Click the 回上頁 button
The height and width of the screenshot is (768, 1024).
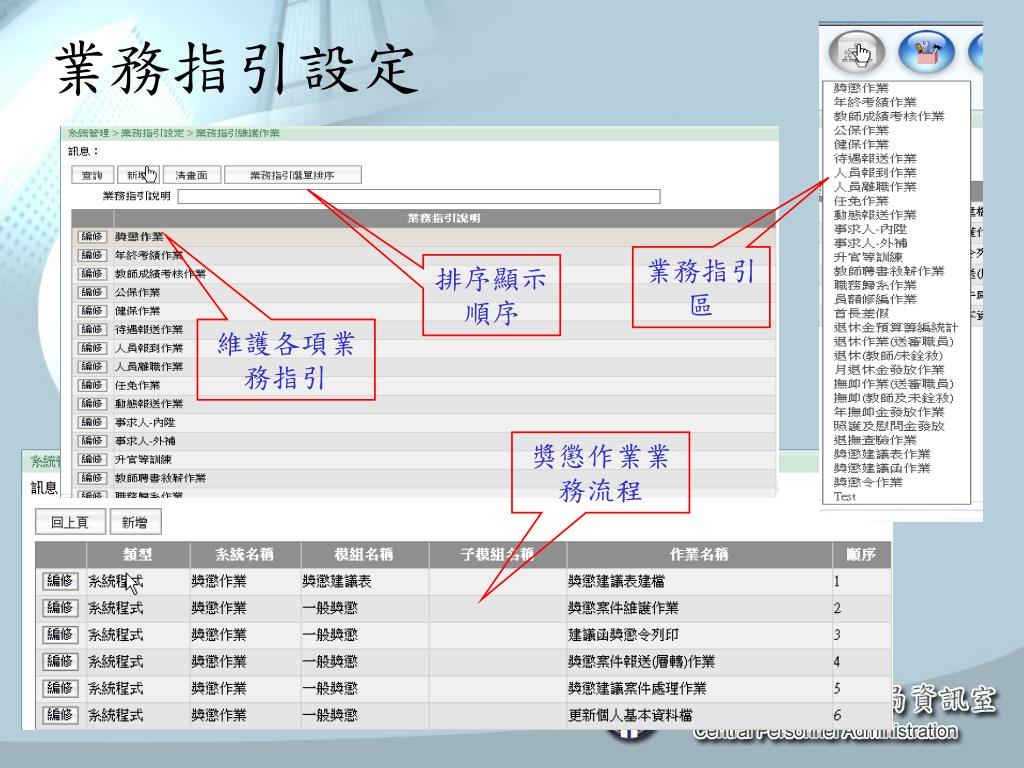point(70,522)
